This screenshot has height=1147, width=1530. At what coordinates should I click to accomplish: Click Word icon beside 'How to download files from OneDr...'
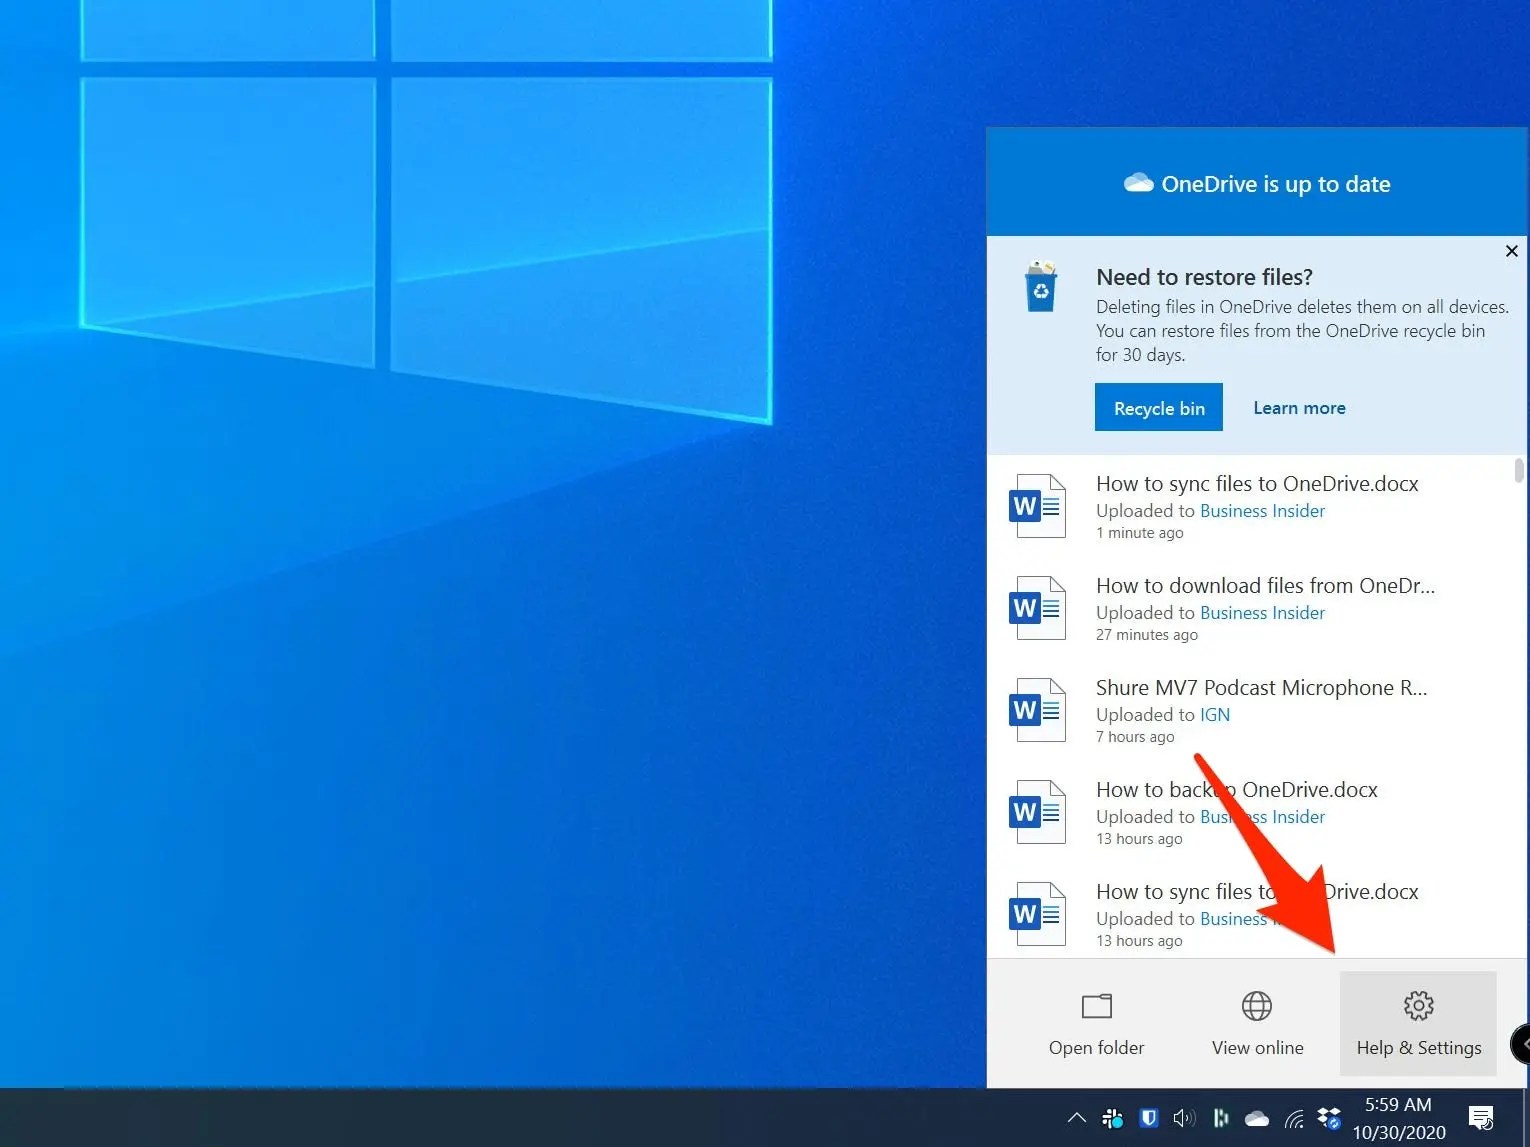[x=1036, y=608]
